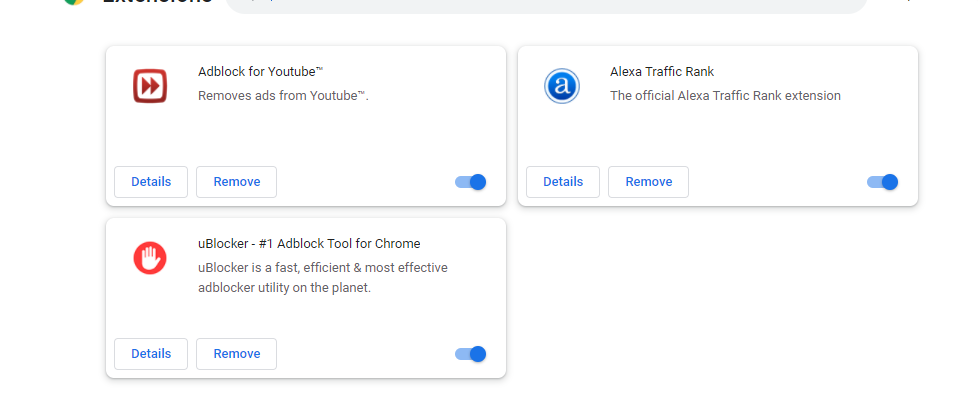Disable the Adblock for Youtube extension toggle
The width and height of the screenshot is (978, 409).
pos(471,182)
